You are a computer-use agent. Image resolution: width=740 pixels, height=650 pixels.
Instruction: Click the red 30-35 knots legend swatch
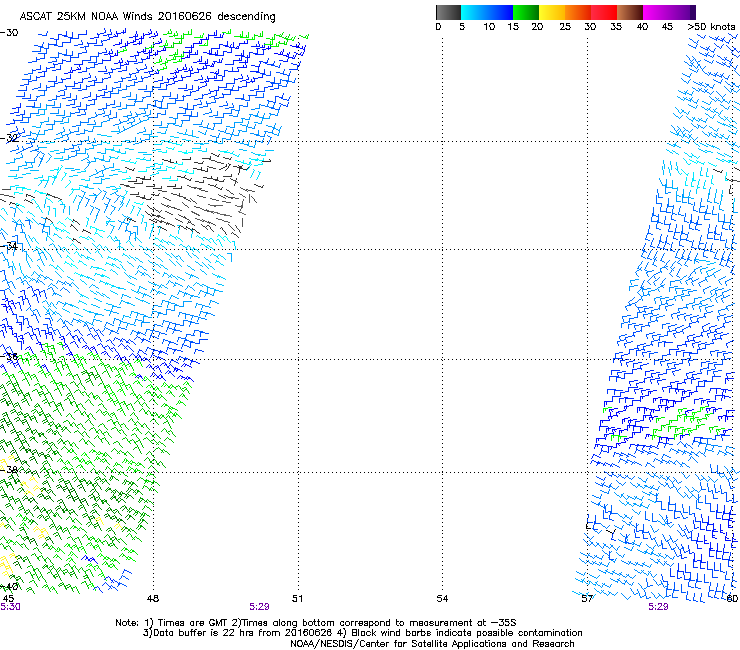click(x=604, y=12)
